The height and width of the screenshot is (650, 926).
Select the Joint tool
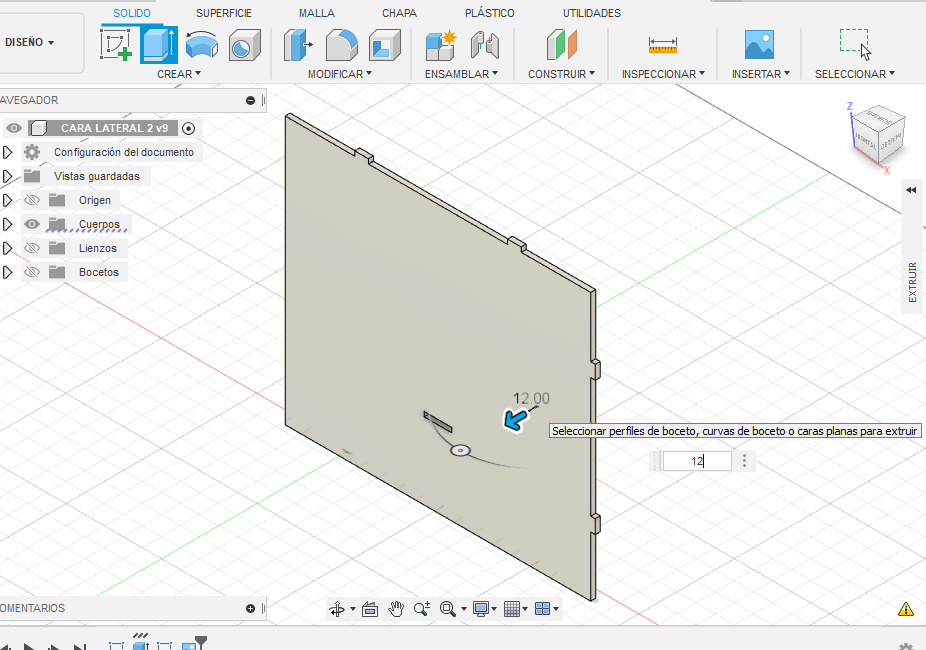485,45
